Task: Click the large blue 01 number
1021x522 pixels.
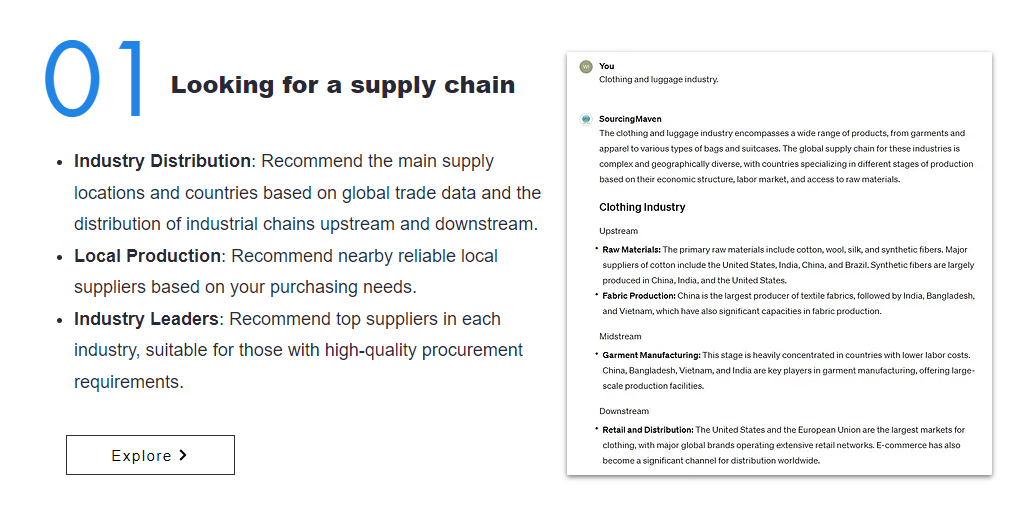Action: [95, 80]
